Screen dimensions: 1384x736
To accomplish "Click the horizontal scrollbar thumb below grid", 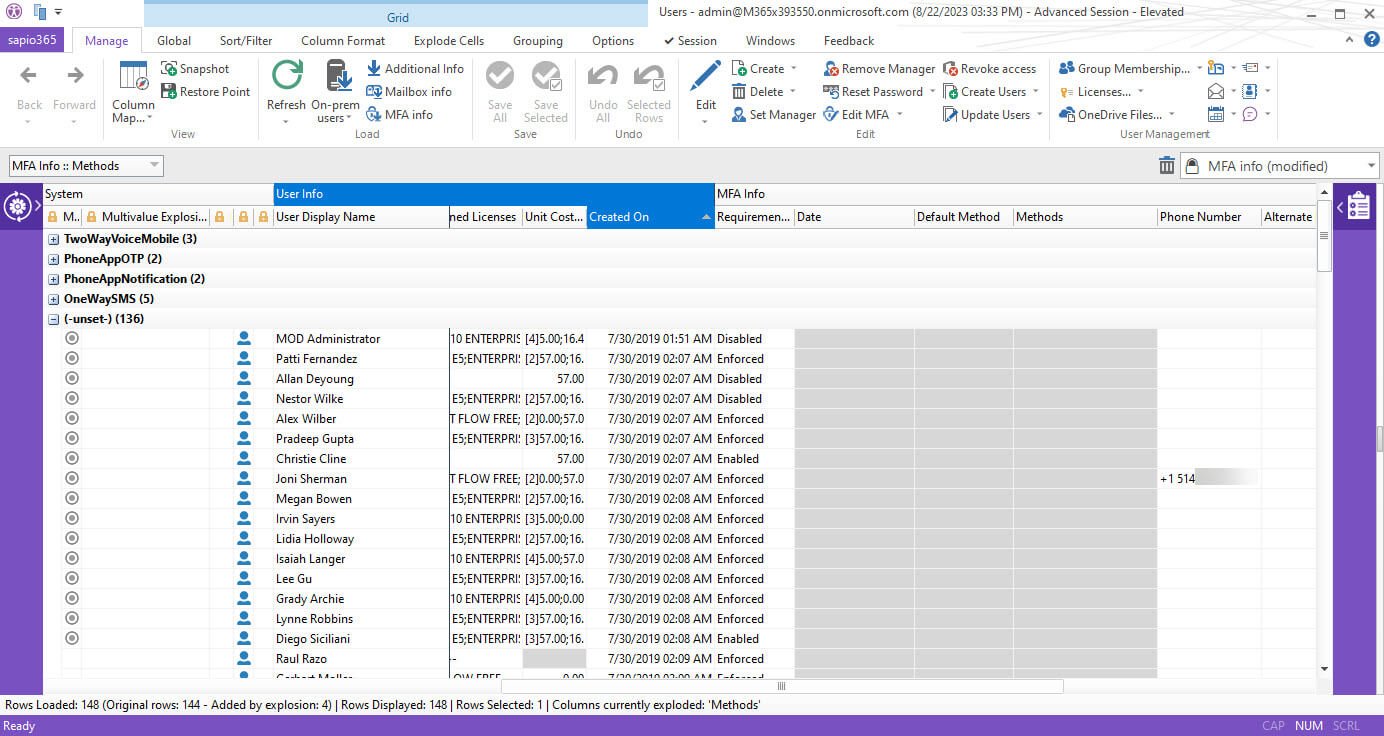I will tap(782, 686).
